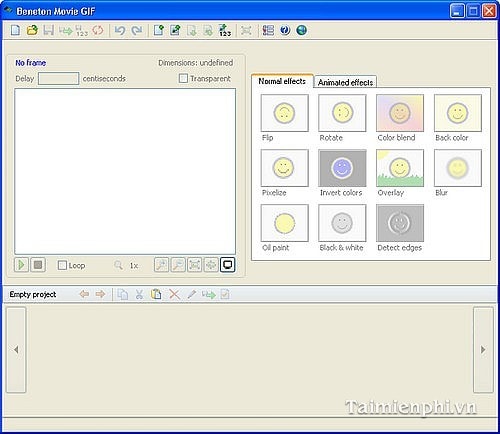This screenshot has width=500, height=434.
Task: Edit frame with the pencil icon
Action: 192,294
